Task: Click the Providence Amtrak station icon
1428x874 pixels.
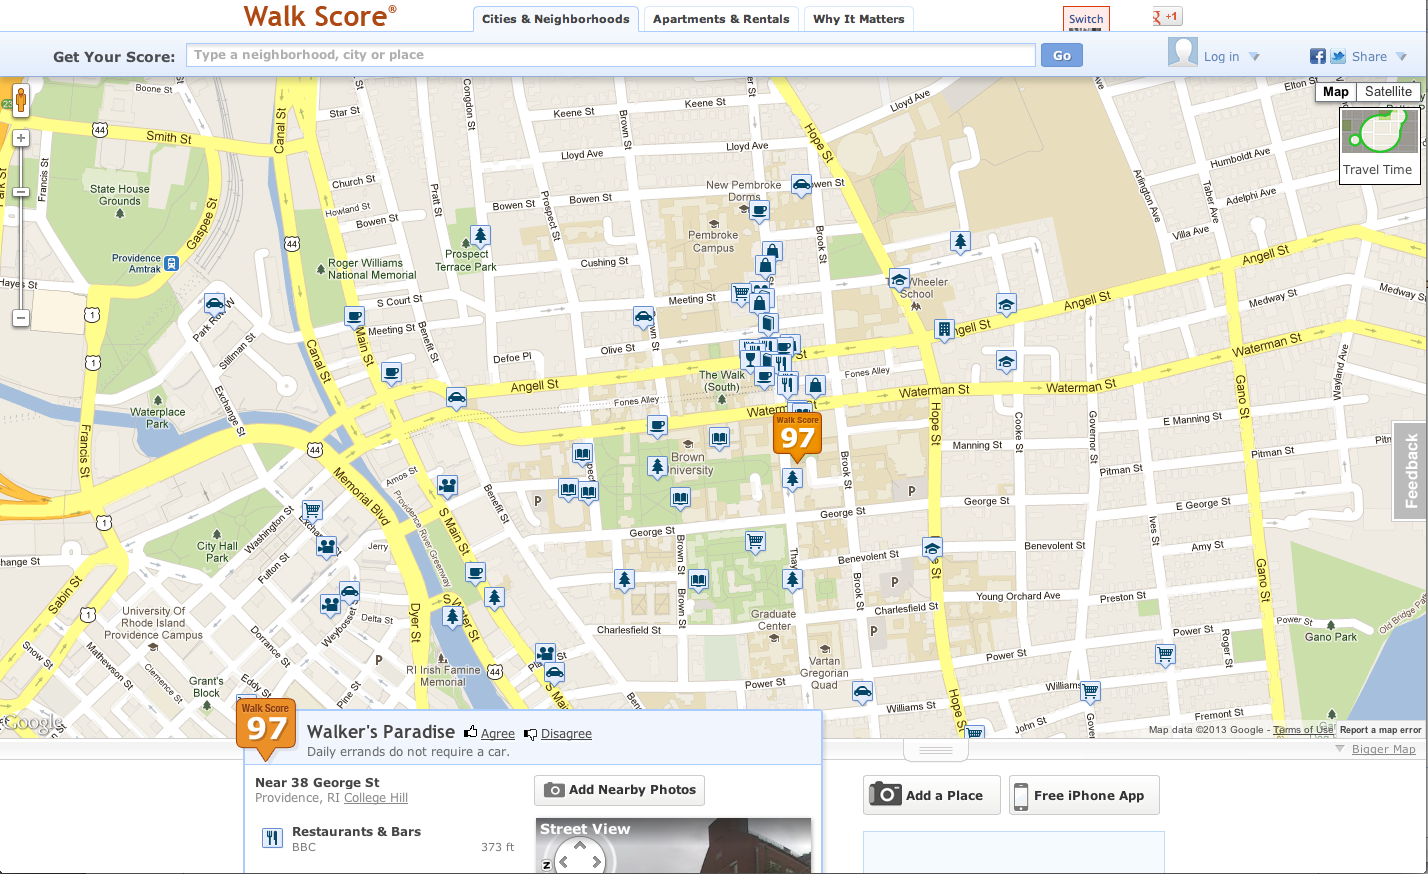Action: tap(172, 264)
